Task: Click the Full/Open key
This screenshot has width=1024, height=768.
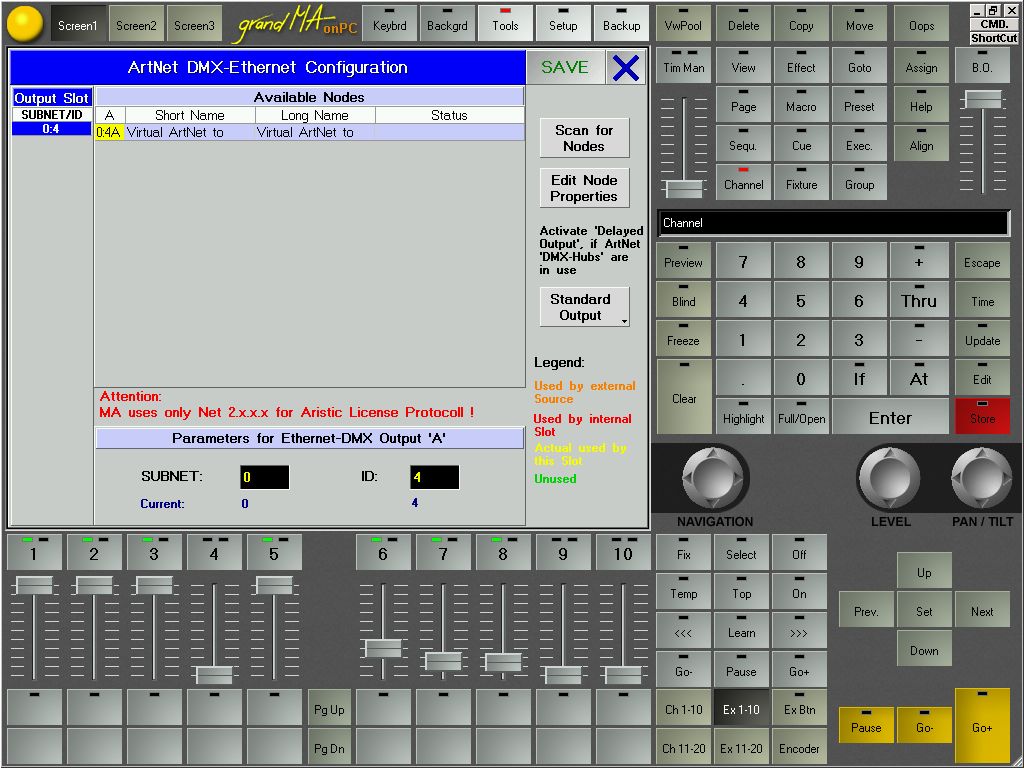Action: pyautogui.click(x=801, y=417)
